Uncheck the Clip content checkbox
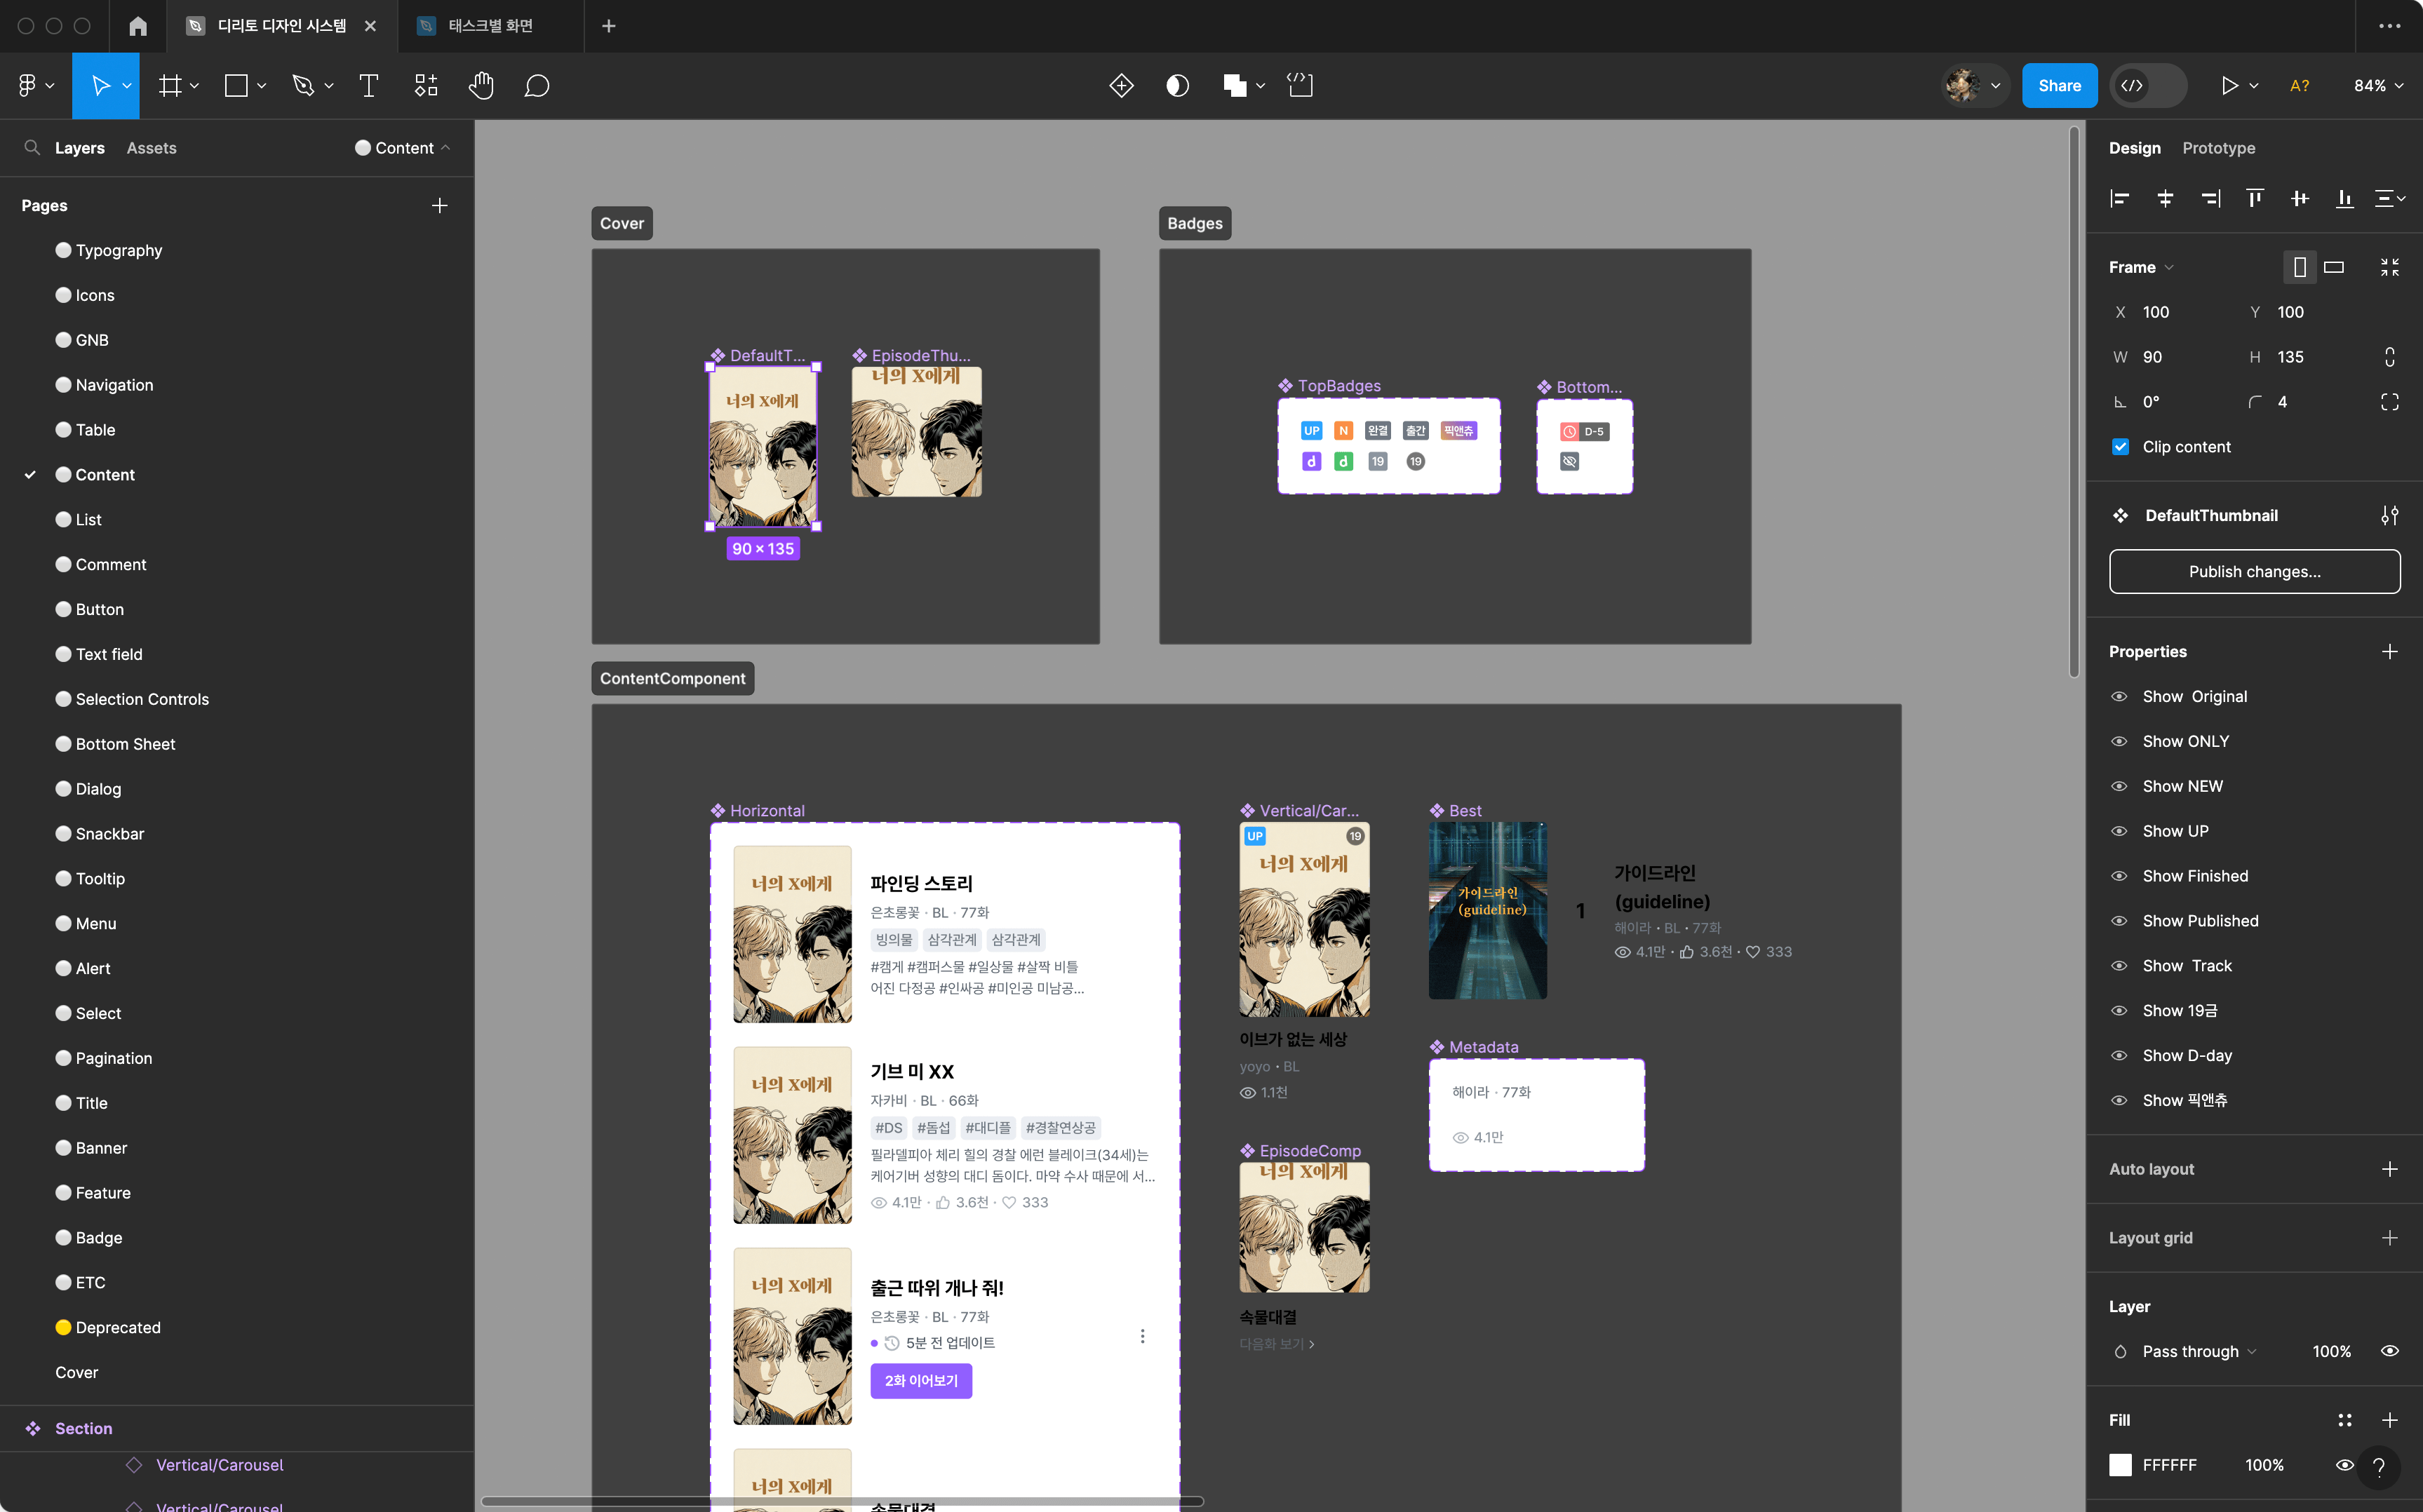 click(2120, 447)
